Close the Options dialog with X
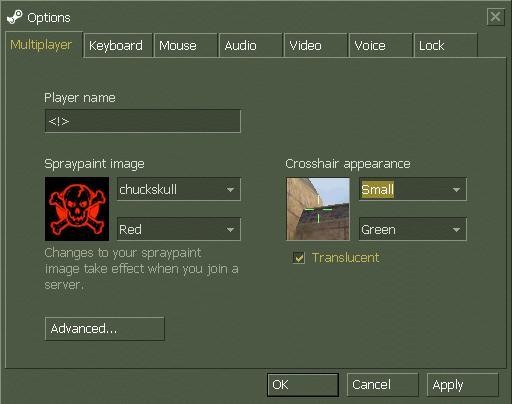 495,17
